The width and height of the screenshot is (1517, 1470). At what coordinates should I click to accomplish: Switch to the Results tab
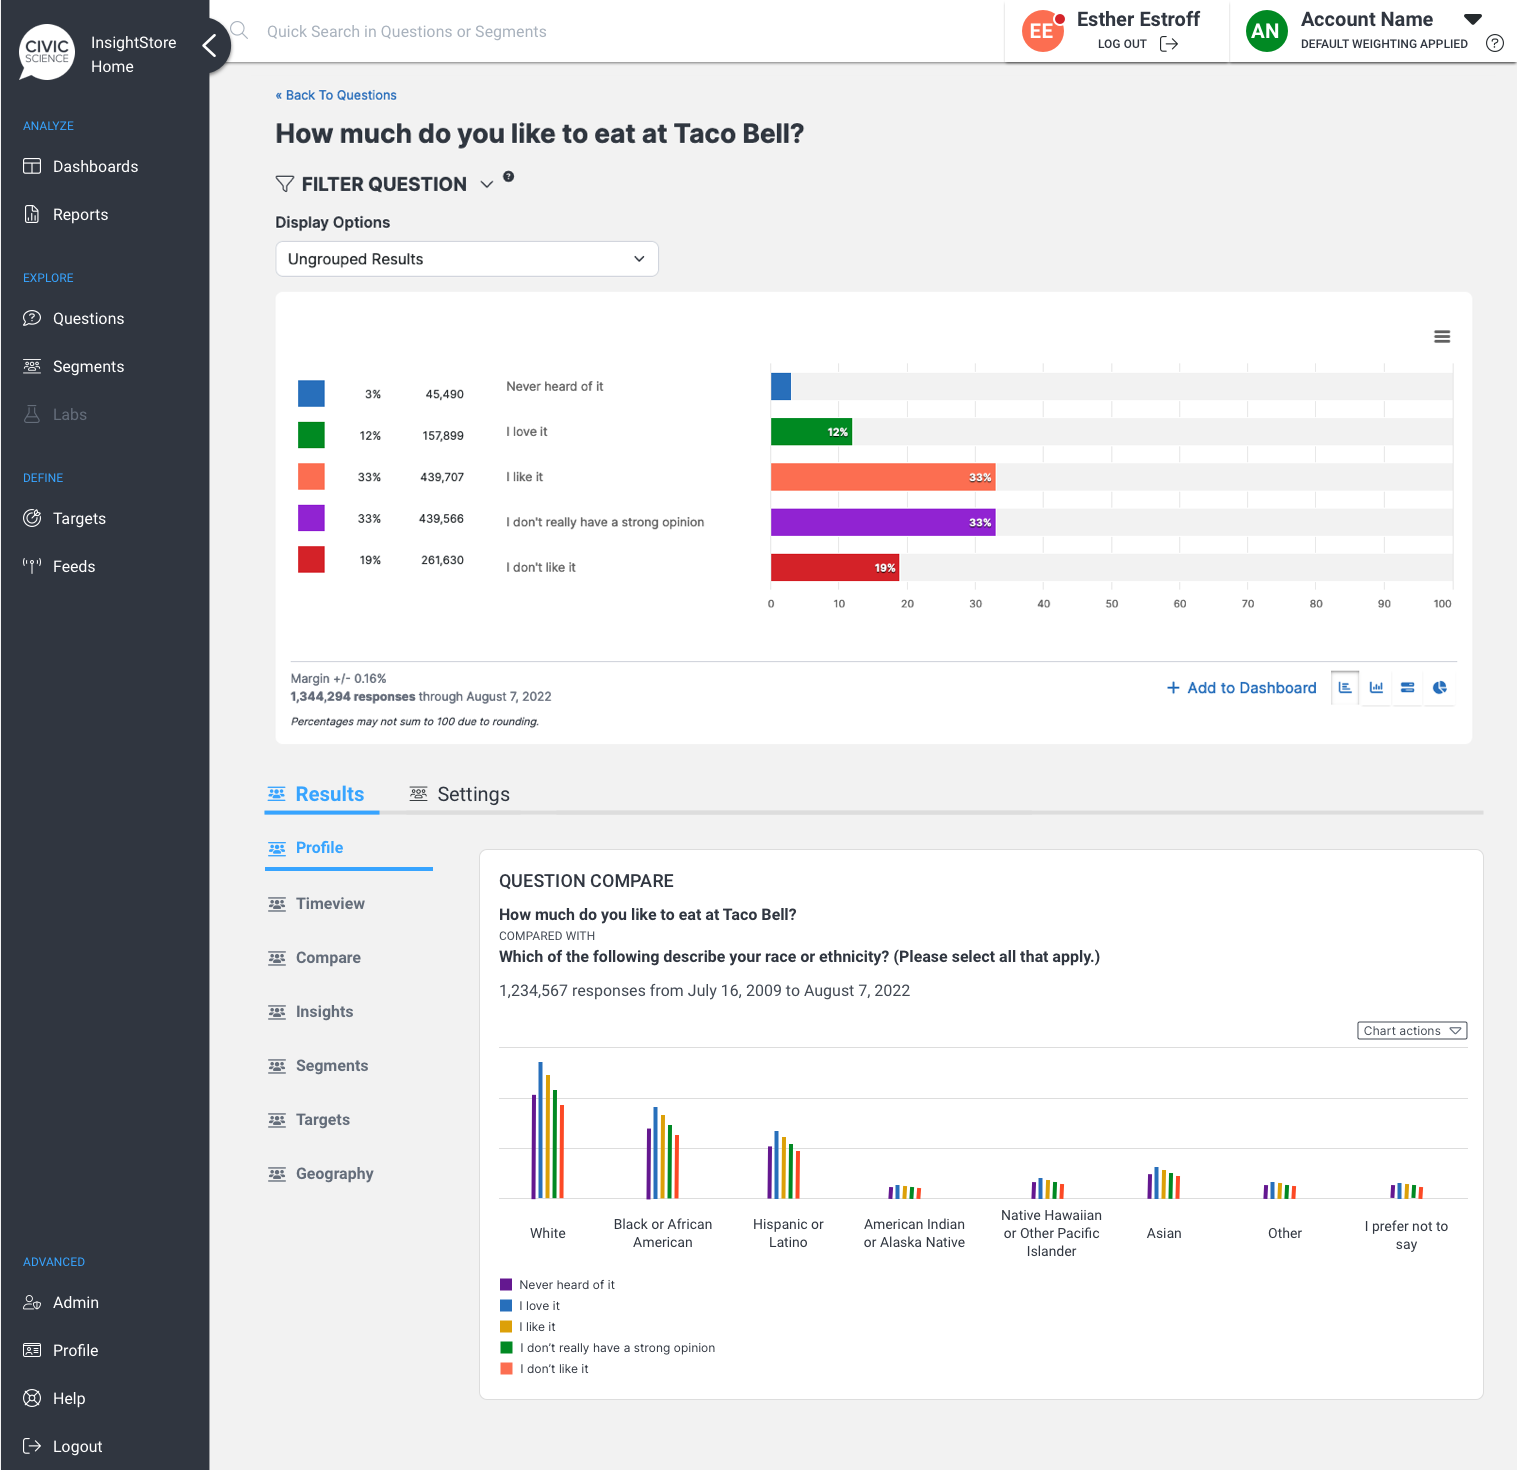(316, 794)
